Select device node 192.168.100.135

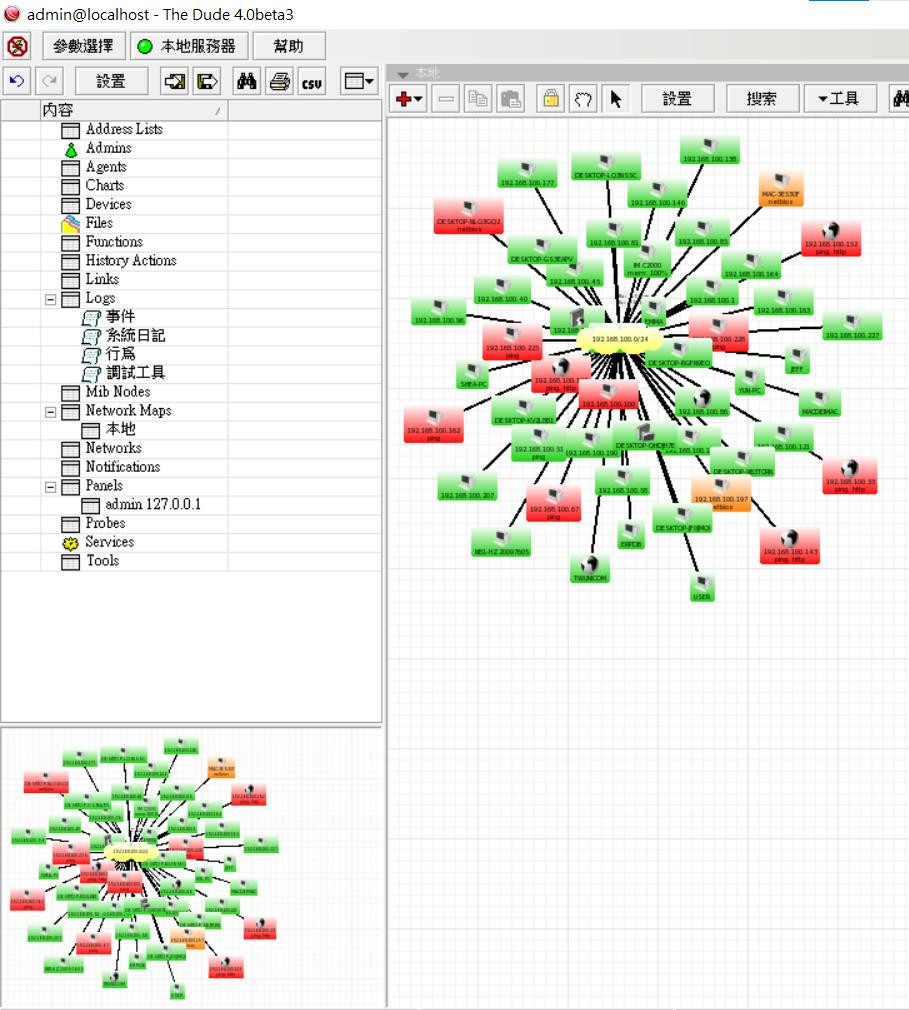point(709,151)
